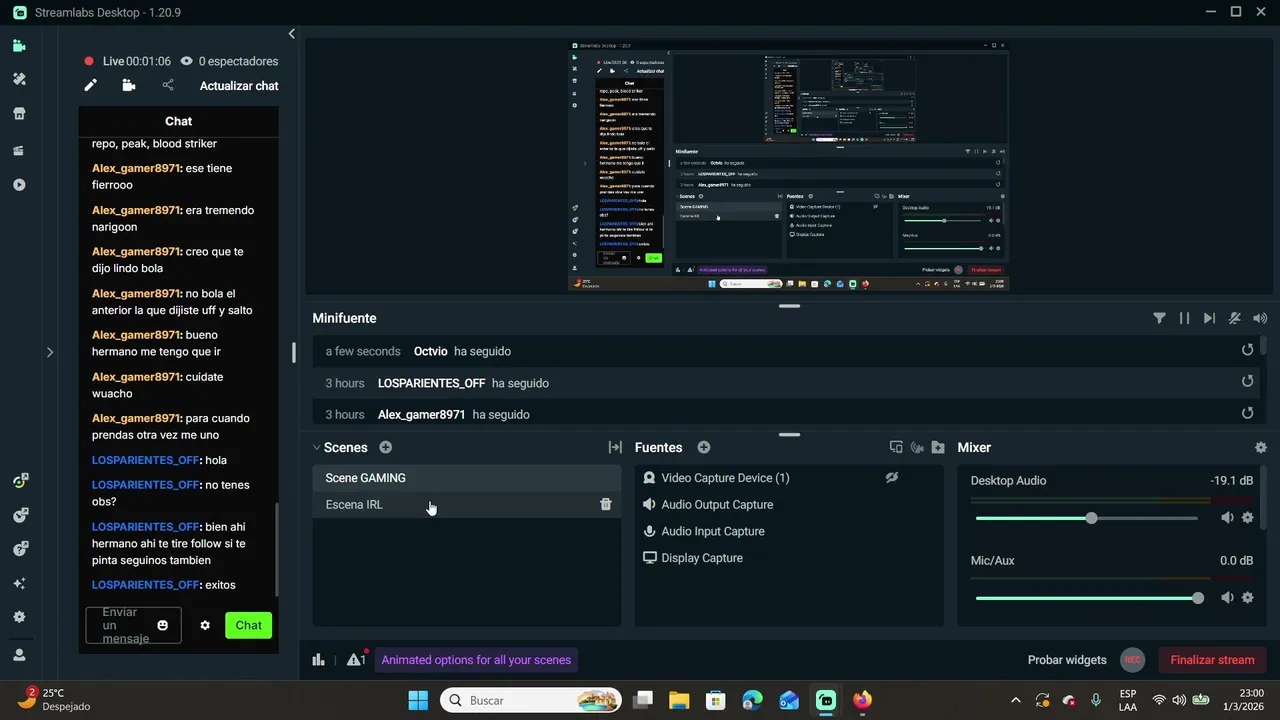Click the share icon in the live bar
The width and height of the screenshot is (1280, 720).
[168, 86]
